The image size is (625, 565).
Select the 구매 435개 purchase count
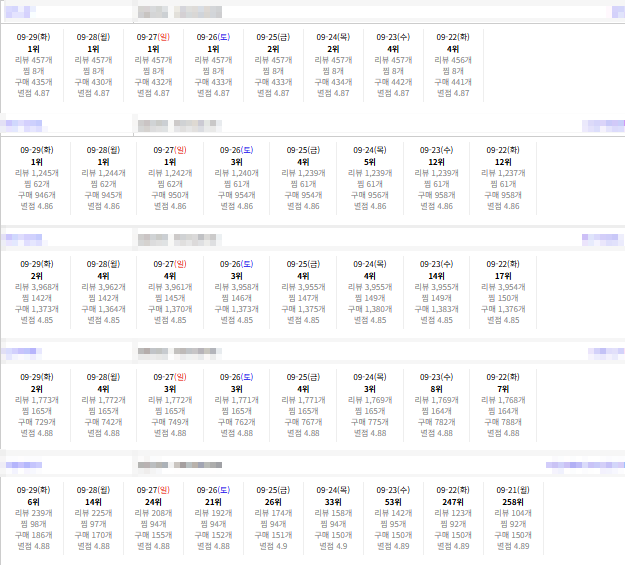[33, 82]
